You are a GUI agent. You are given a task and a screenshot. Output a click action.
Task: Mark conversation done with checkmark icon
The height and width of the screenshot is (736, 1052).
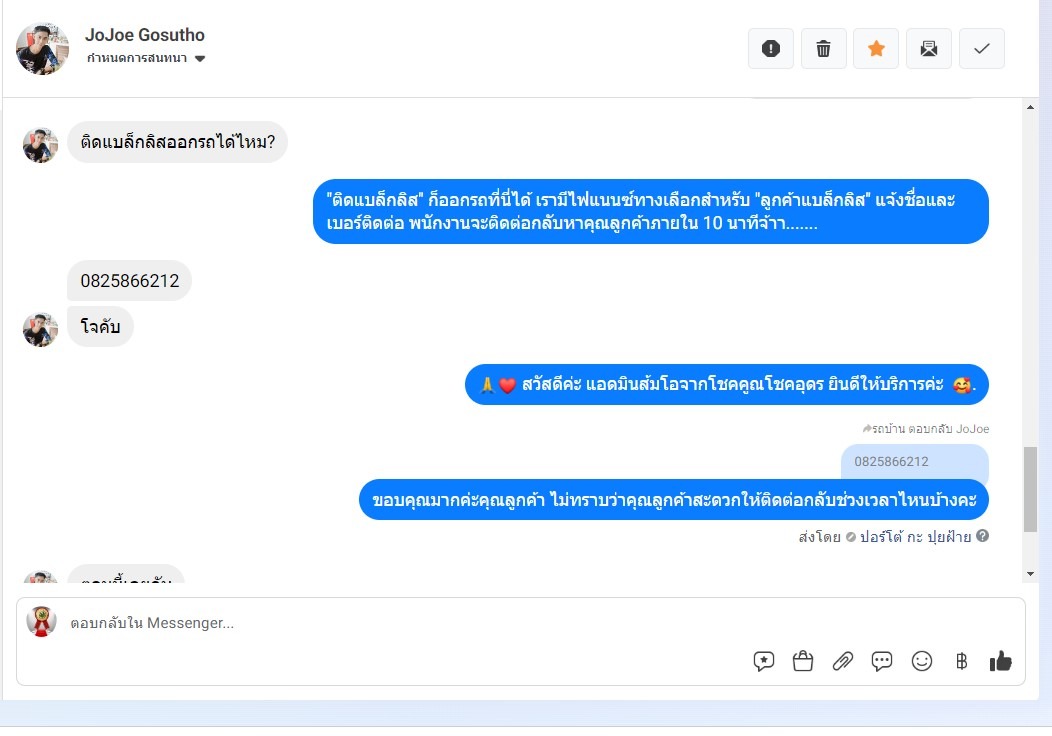pos(982,48)
